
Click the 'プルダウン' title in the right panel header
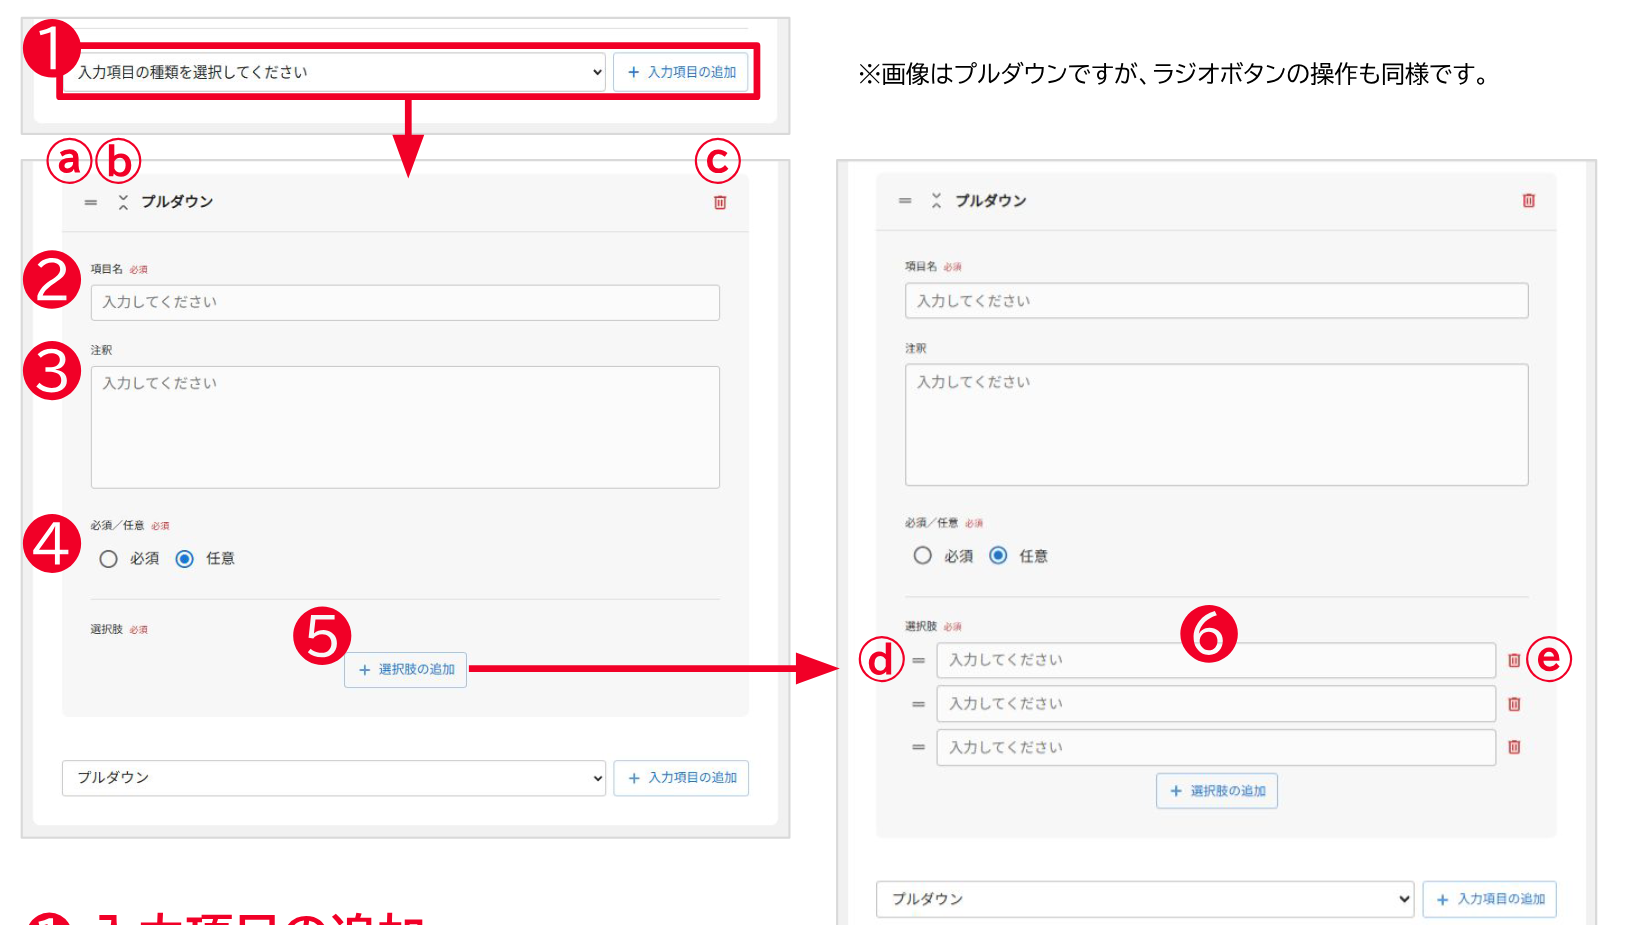(x=991, y=201)
